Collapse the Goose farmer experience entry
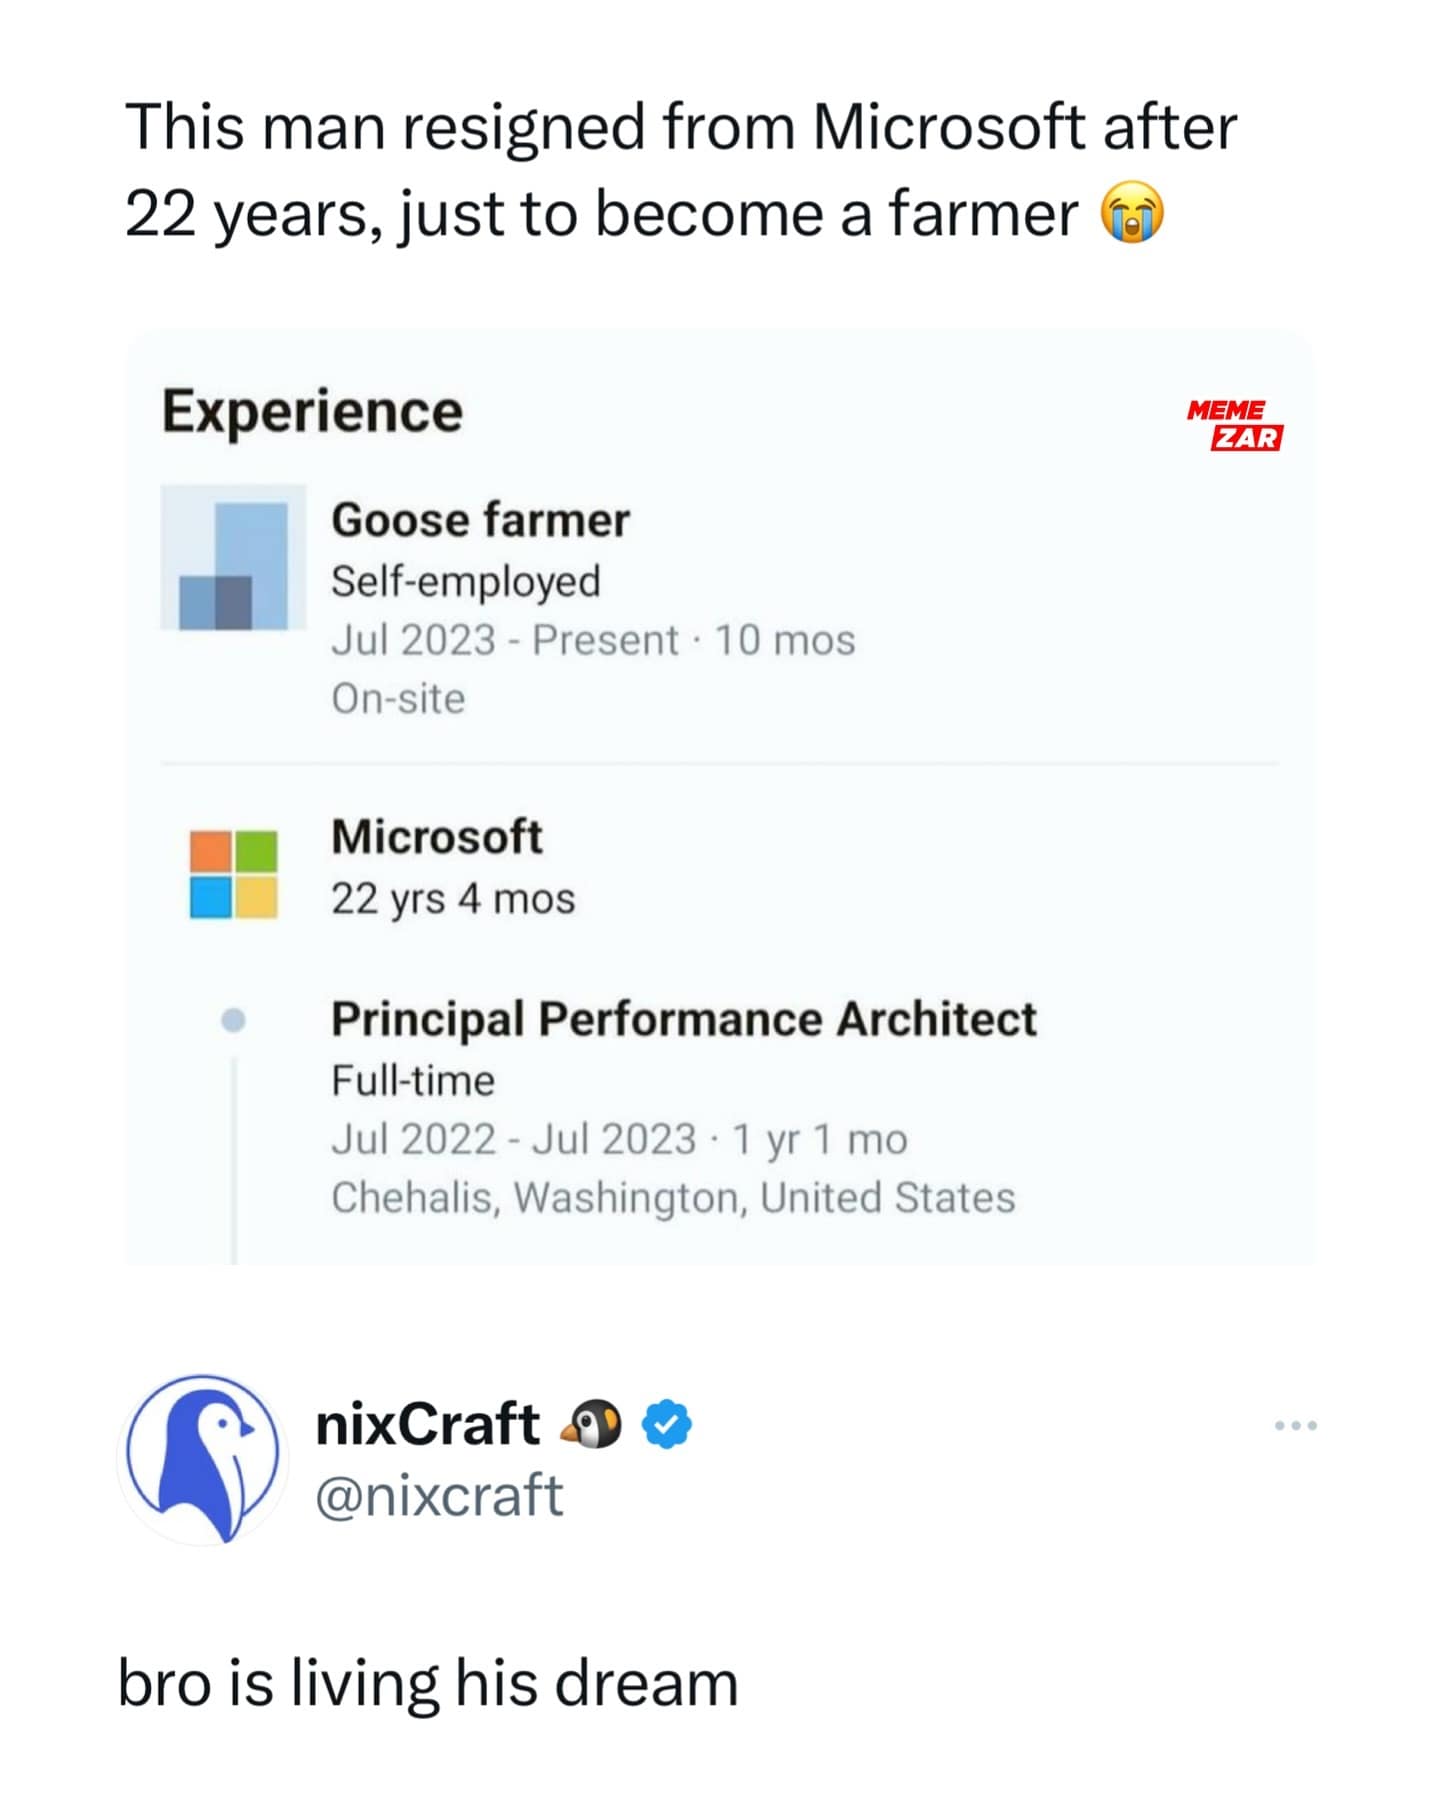Image resolution: width=1440 pixels, height=1800 pixels. (483, 519)
